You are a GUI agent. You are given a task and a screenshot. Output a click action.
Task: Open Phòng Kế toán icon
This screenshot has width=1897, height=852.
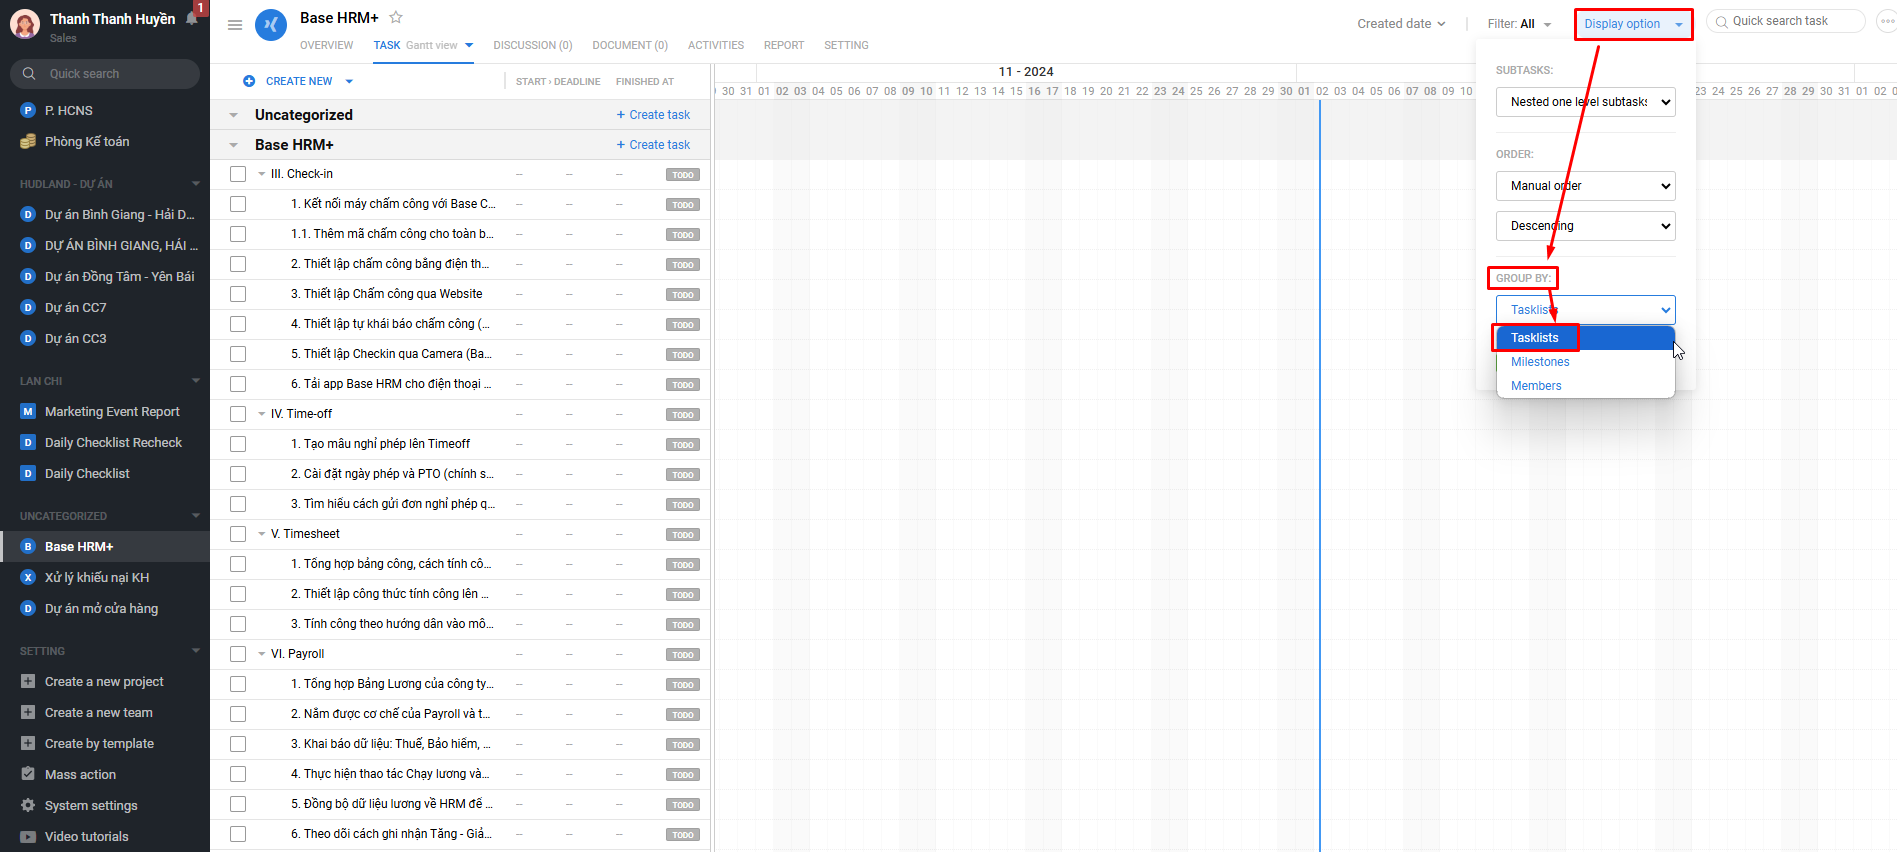28,142
